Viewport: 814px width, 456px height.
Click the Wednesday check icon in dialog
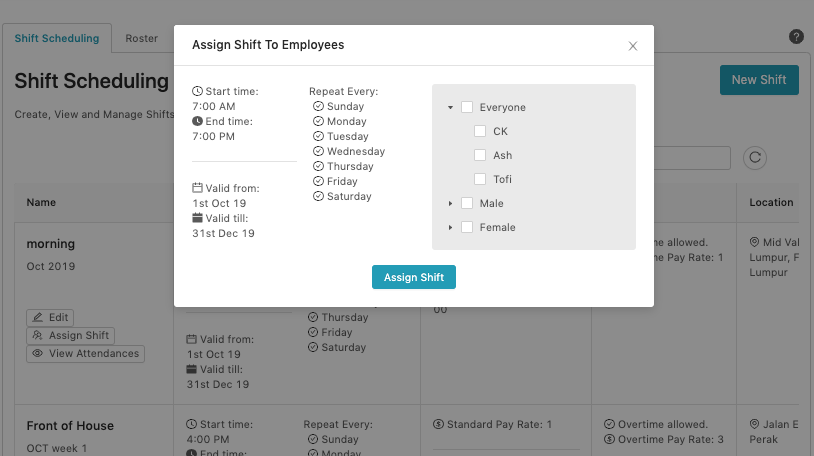[x=318, y=152]
